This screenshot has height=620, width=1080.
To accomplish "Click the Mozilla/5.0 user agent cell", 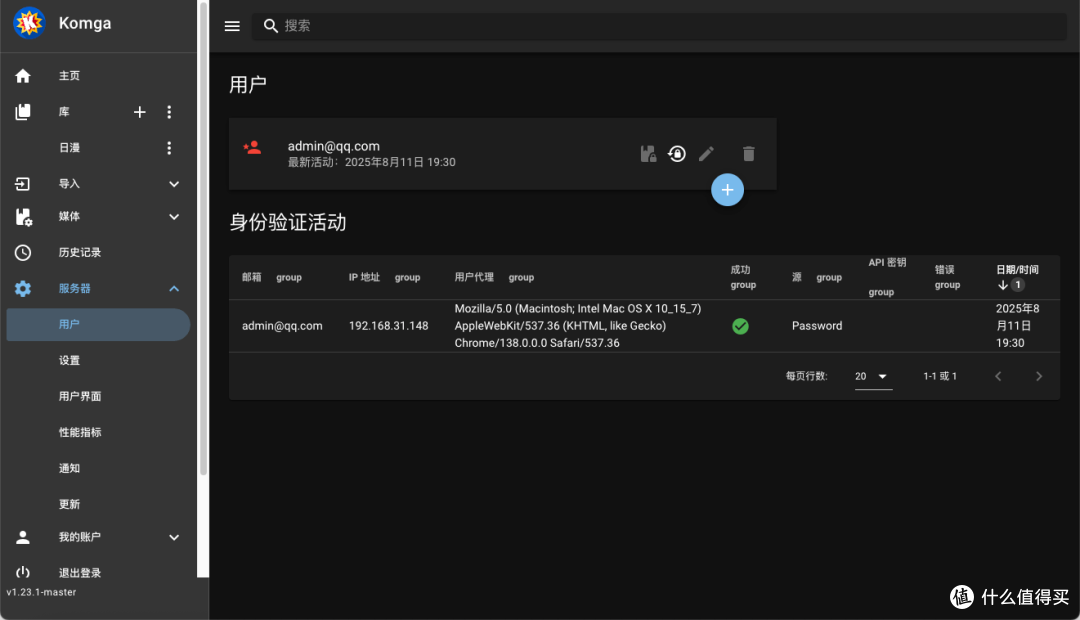I will point(578,326).
